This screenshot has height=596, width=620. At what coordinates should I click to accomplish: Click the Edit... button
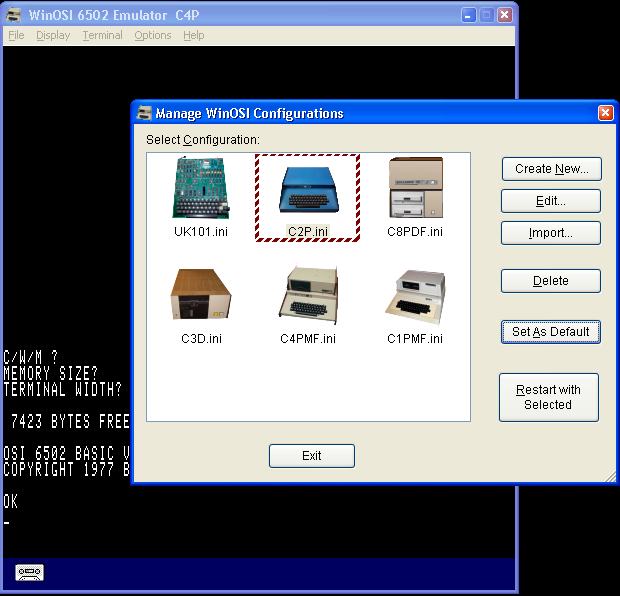(551, 201)
